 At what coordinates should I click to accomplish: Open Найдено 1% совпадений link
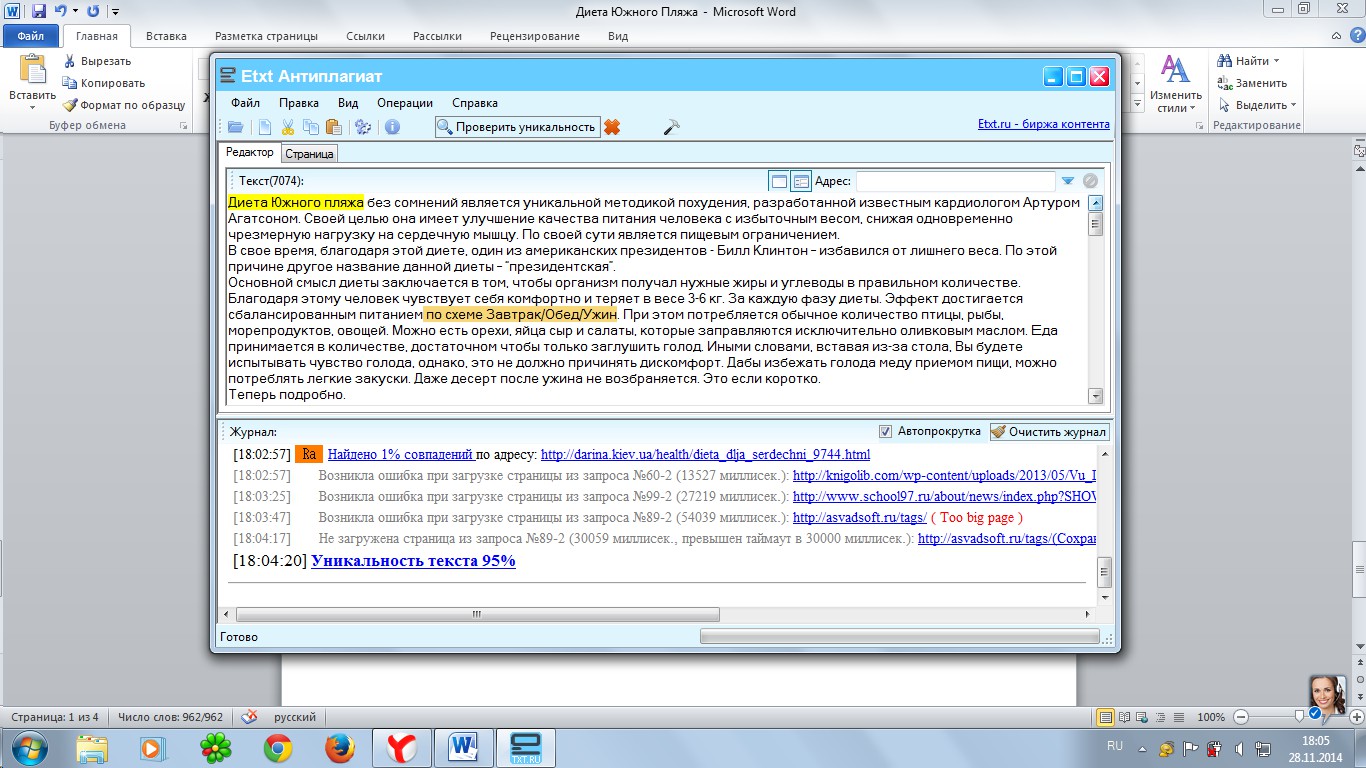click(400, 454)
